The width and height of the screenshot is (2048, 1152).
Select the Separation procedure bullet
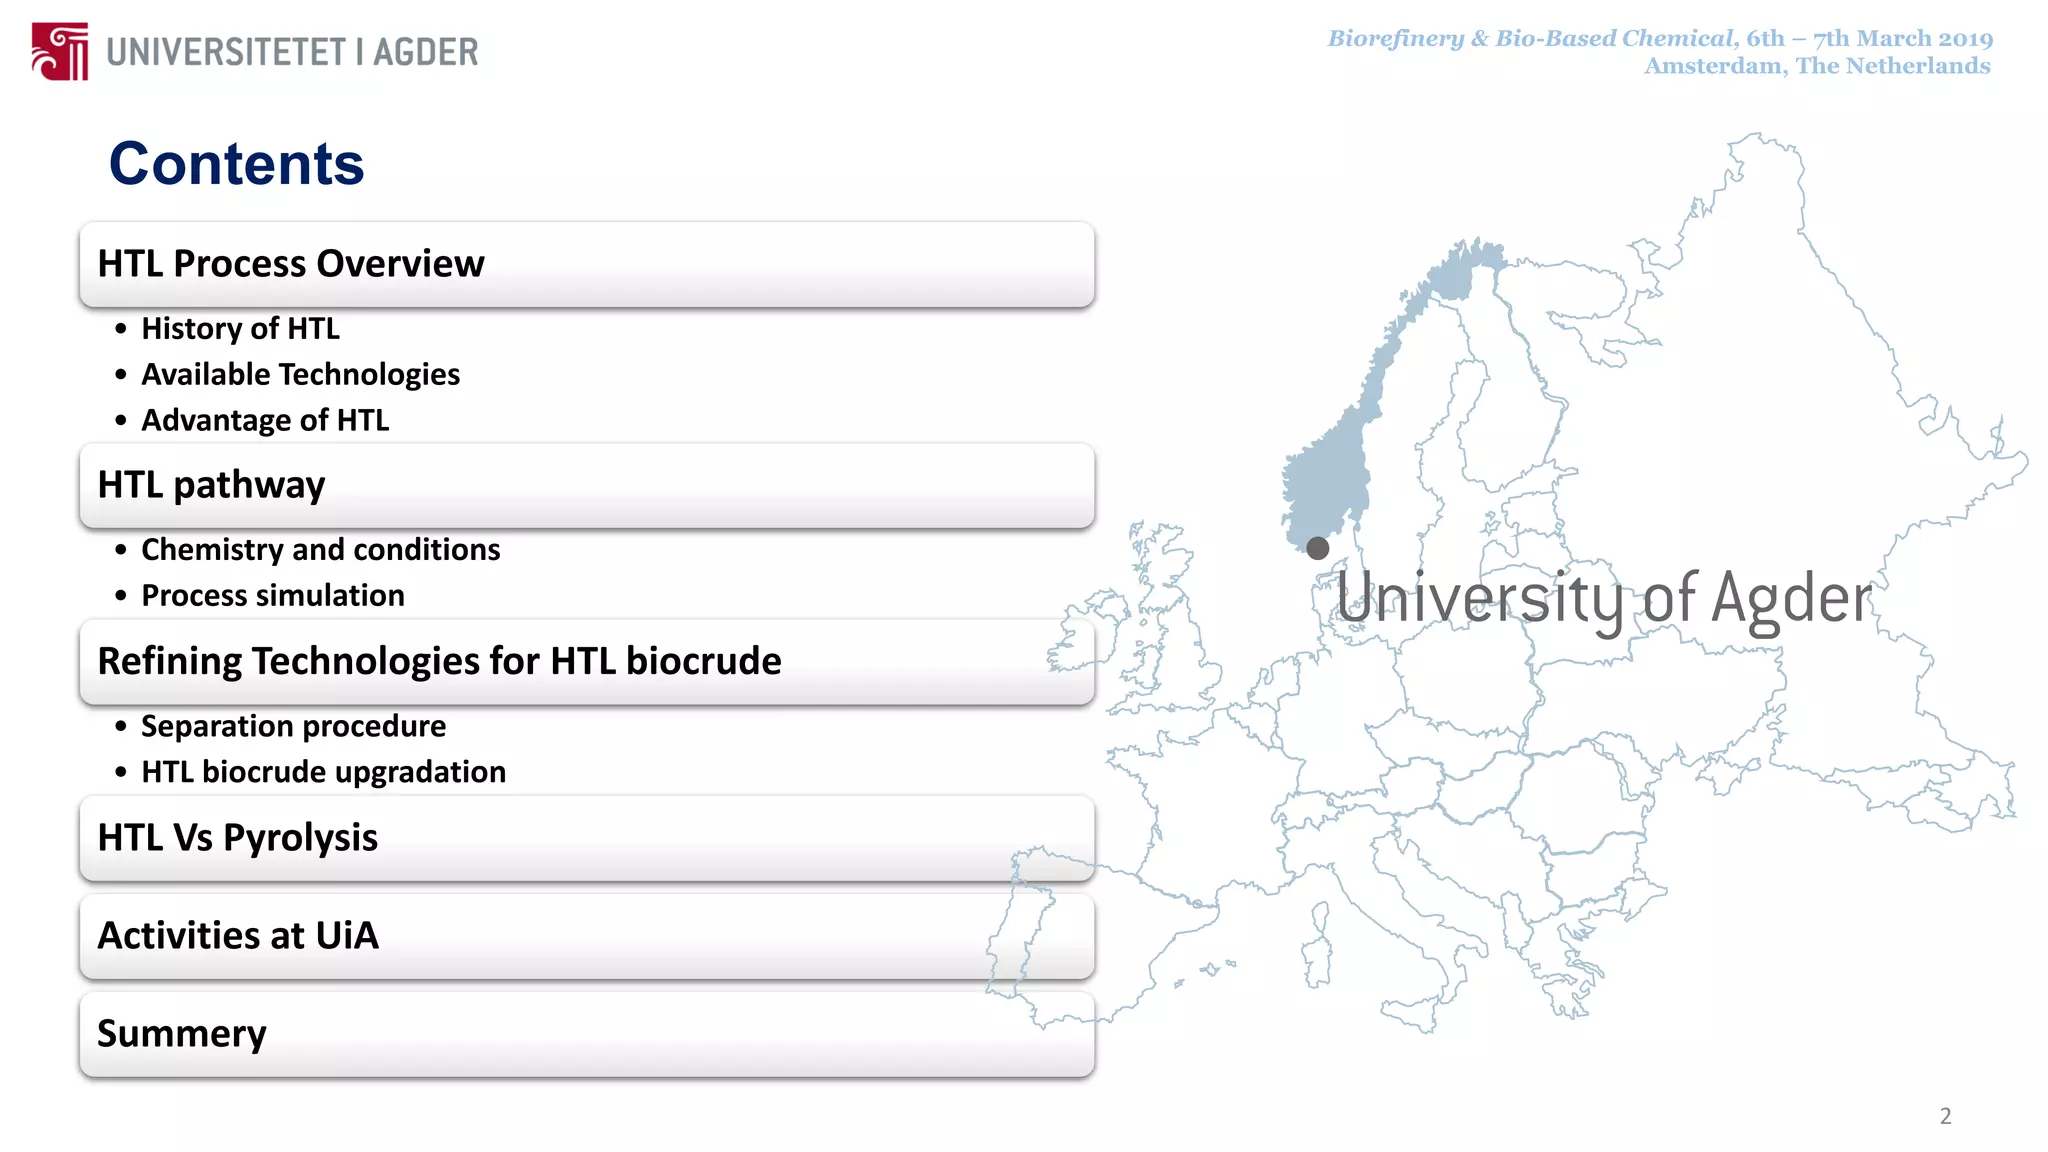coord(293,725)
